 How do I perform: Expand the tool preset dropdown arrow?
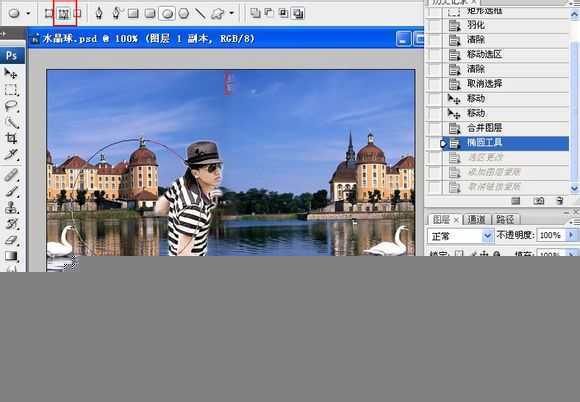28,13
